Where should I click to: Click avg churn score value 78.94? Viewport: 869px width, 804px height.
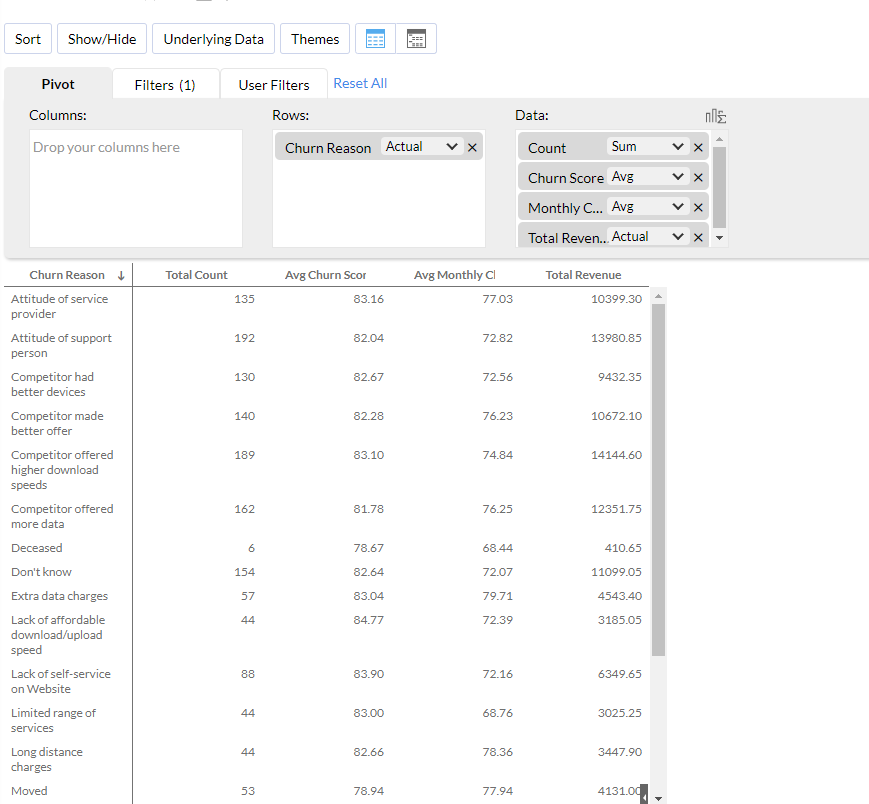369,791
